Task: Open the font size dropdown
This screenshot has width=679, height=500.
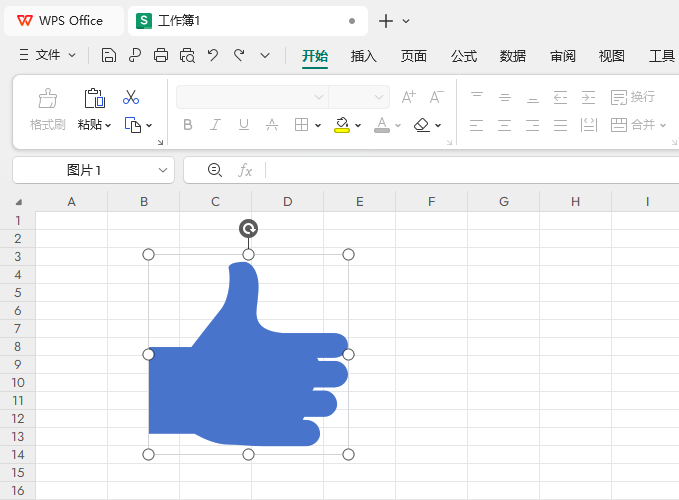Action: pos(379,97)
